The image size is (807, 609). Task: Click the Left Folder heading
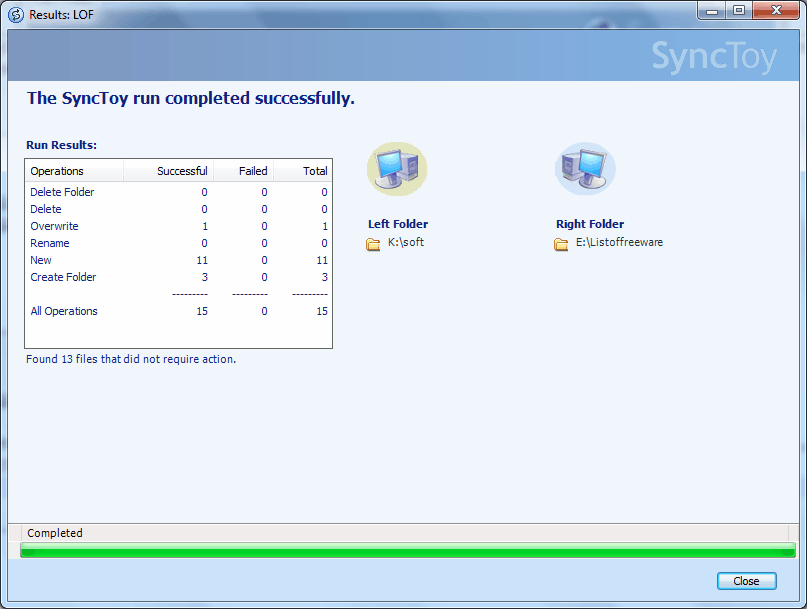pyautogui.click(x=398, y=224)
